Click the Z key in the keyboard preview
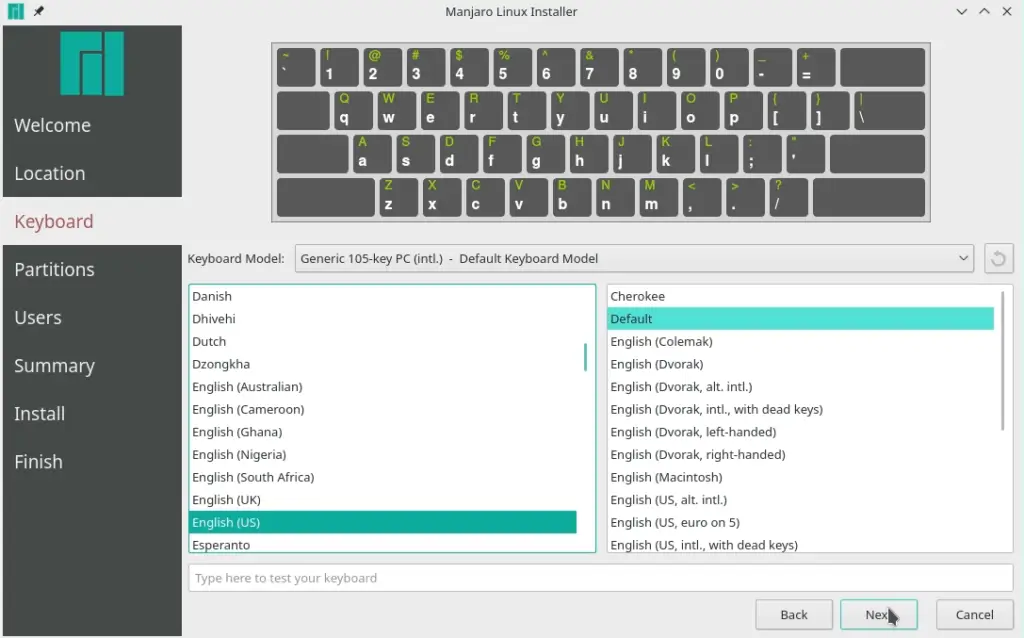 398,197
